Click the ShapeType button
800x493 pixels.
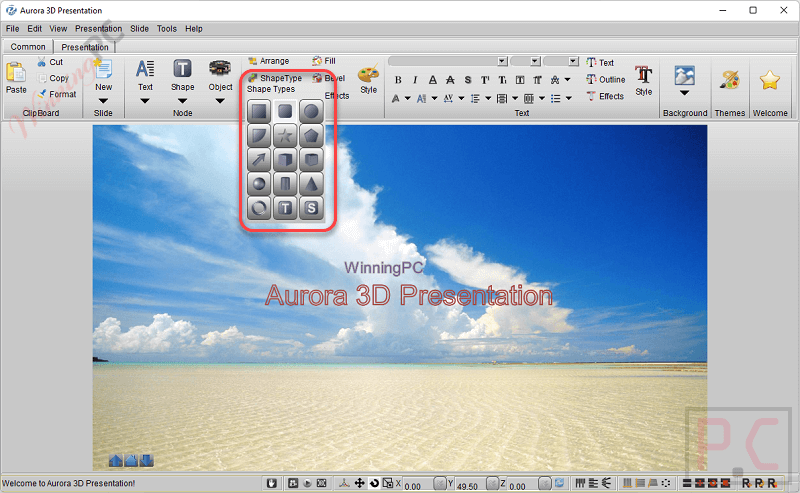[275, 78]
